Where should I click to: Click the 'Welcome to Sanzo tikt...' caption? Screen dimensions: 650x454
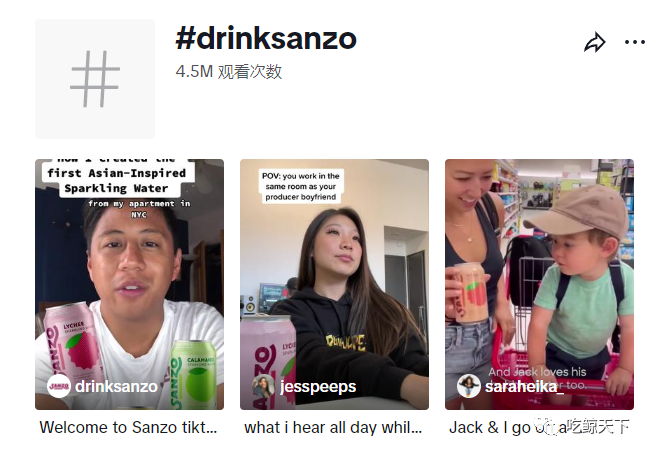(x=129, y=427)
